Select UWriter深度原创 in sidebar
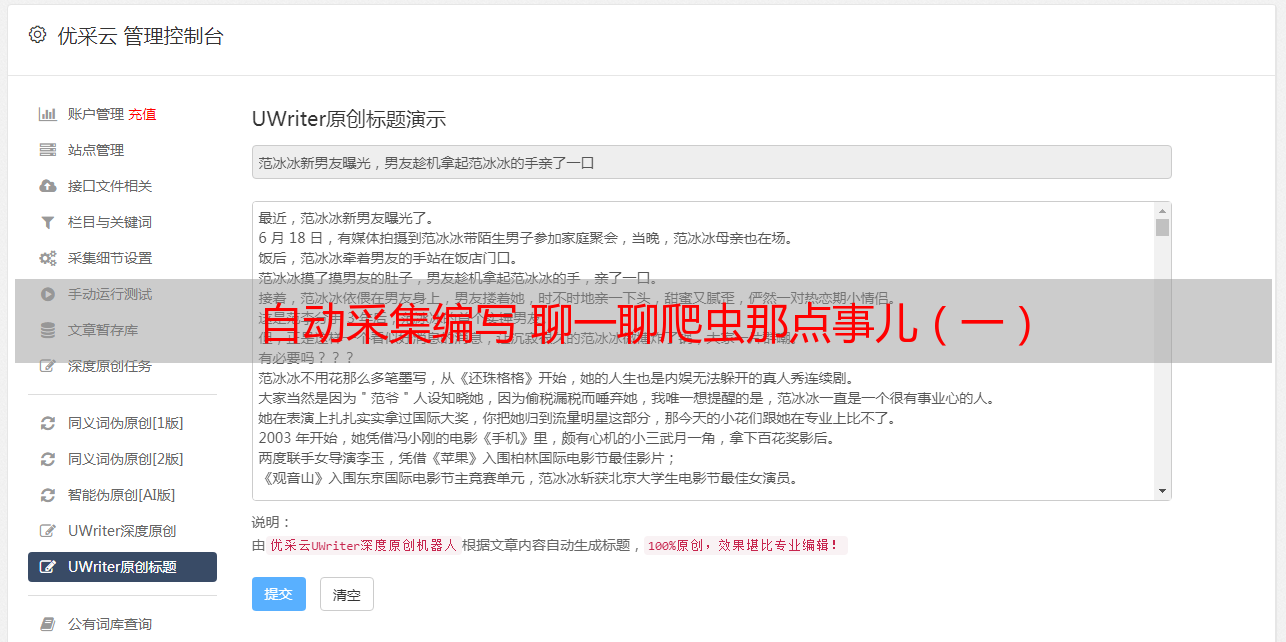The width and height of the screenshot is (1286, 642). (122, 531)
